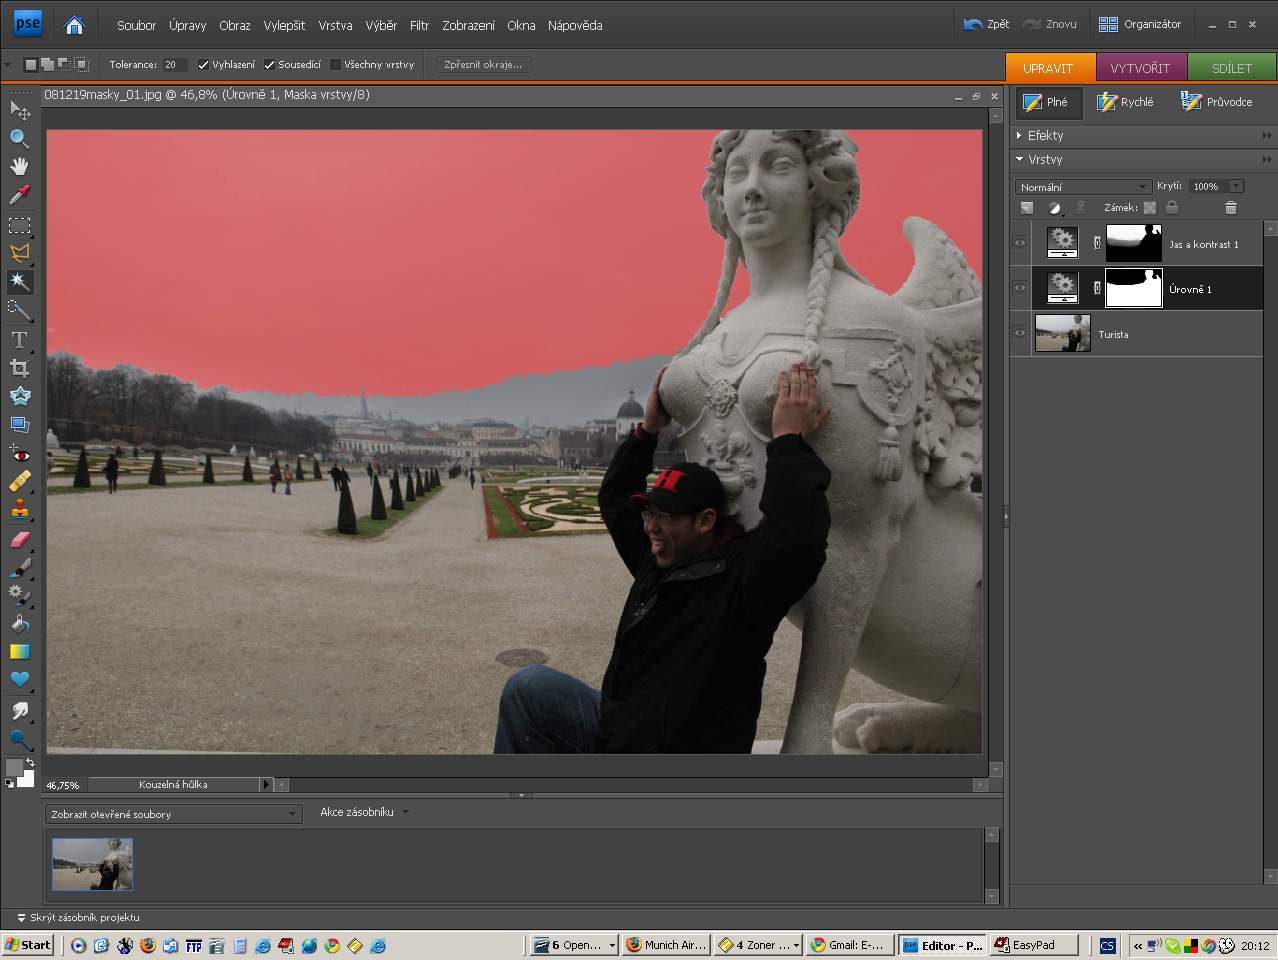
Task: Click the foreground color swatch
Action: (x=14, y=768)
